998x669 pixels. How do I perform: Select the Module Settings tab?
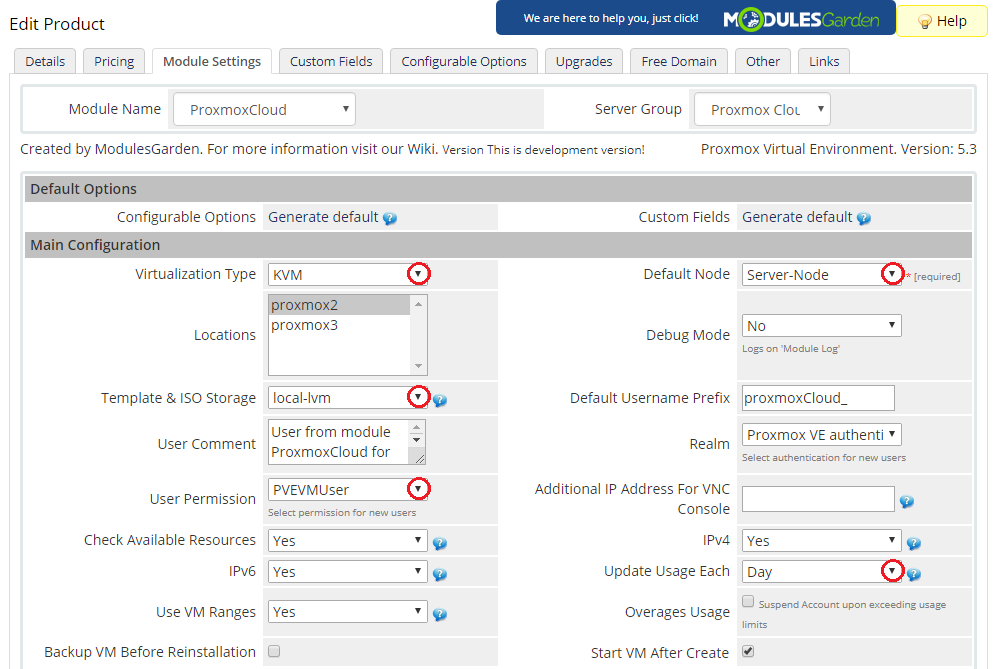click(212, 62)
